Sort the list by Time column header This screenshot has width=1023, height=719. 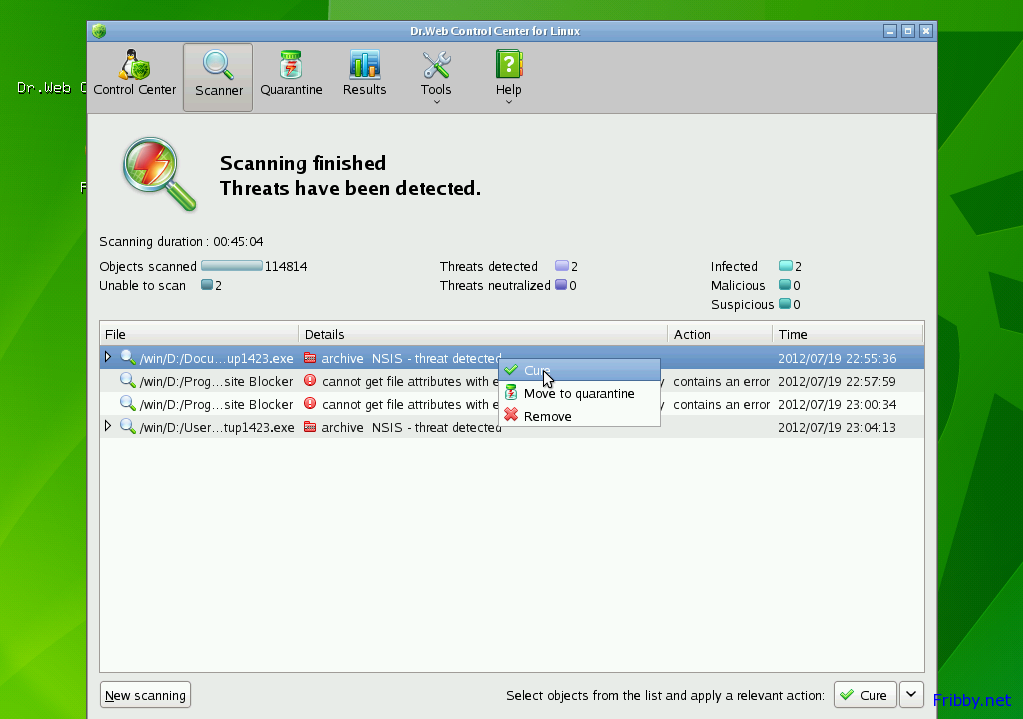846,334
